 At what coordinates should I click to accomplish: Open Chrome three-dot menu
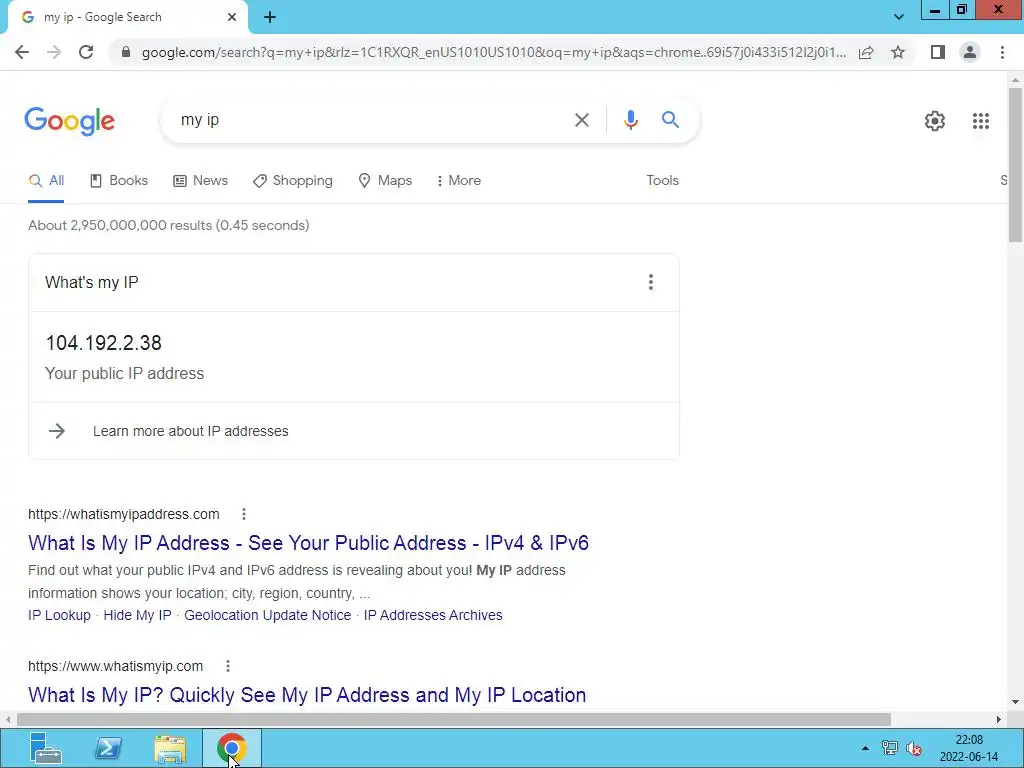tap(1002, 52)
